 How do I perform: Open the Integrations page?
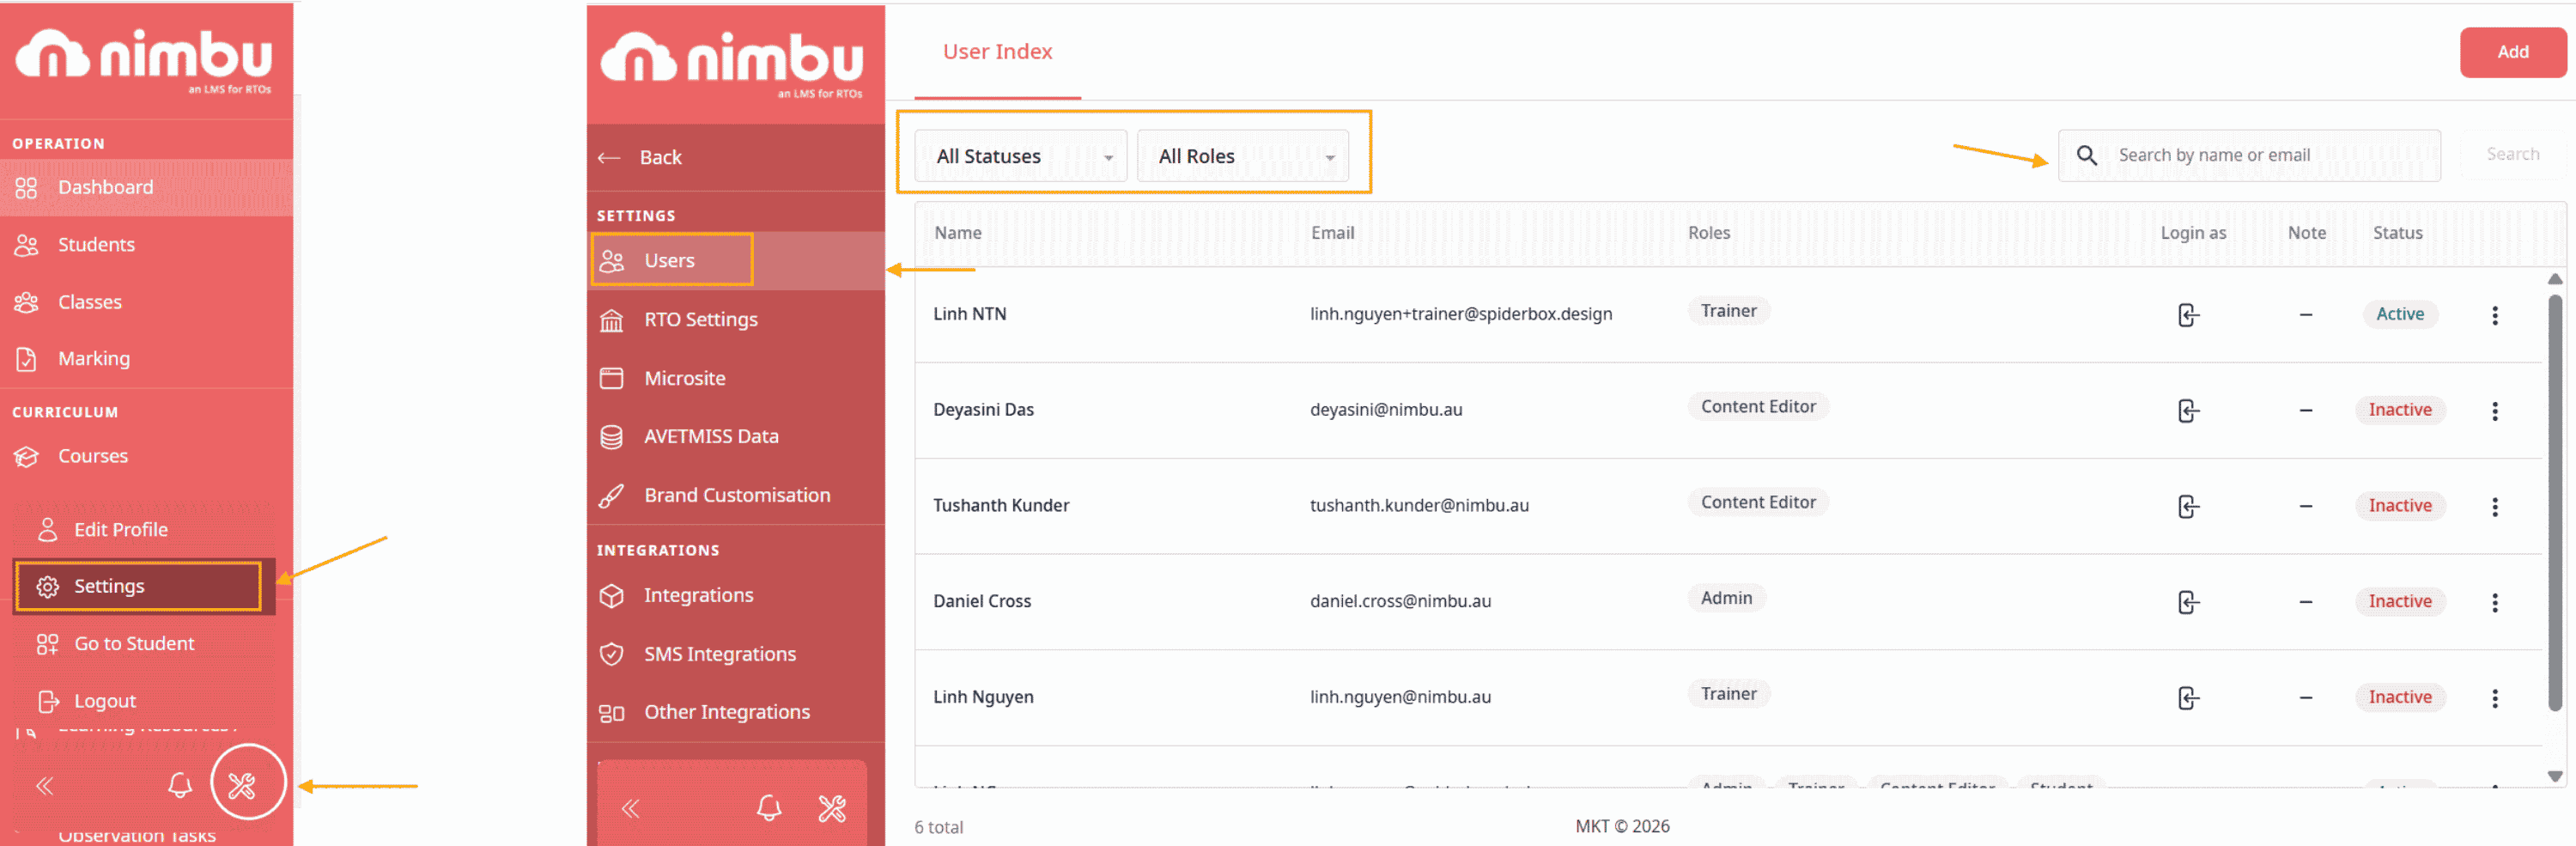coord(736,595)
